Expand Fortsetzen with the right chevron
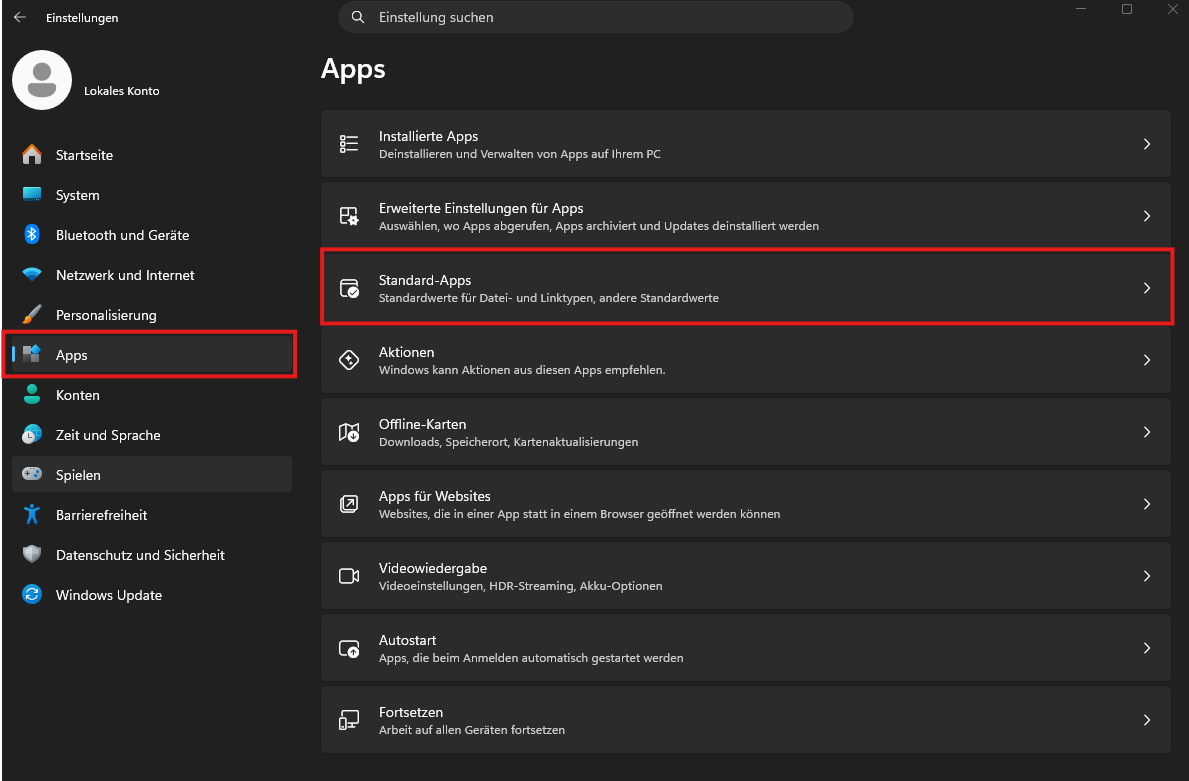 point(1146,719)
